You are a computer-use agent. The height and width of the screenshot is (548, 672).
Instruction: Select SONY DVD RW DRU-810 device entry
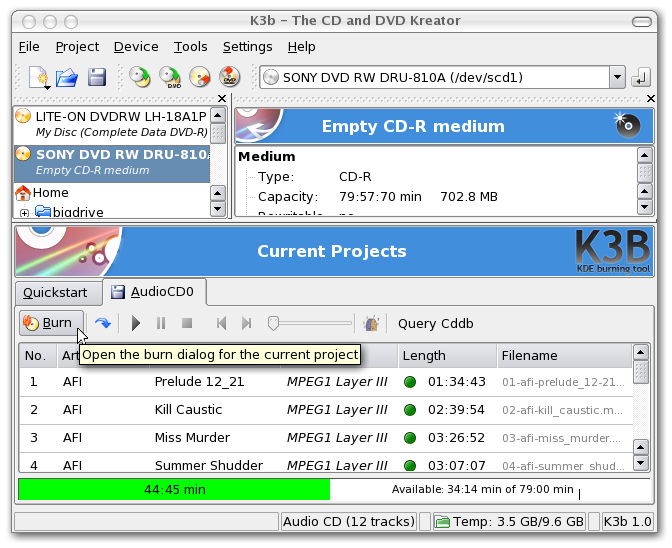(112, 163)
